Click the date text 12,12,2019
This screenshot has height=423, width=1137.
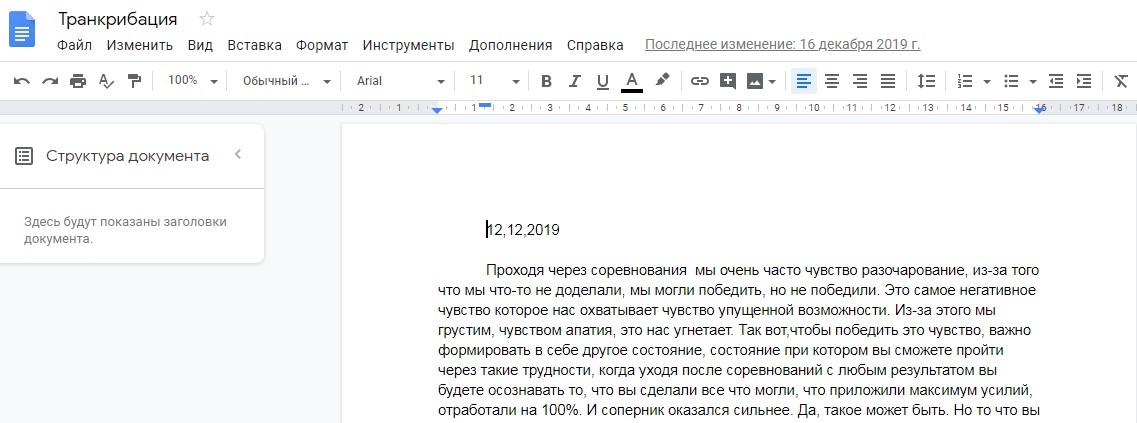524,230
